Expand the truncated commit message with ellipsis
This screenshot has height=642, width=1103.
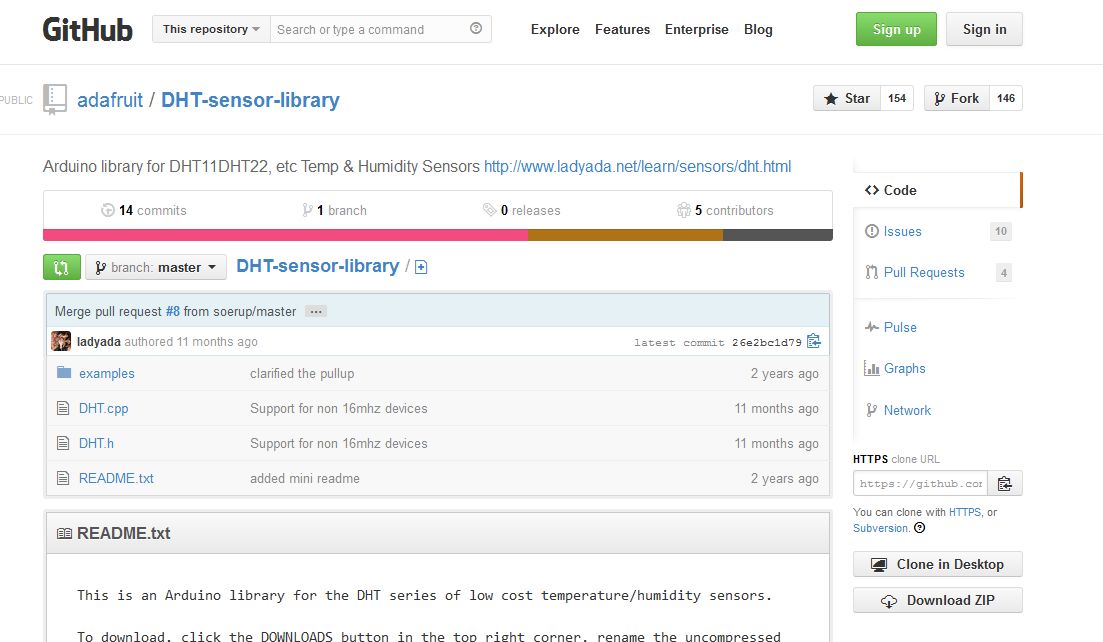315,311
